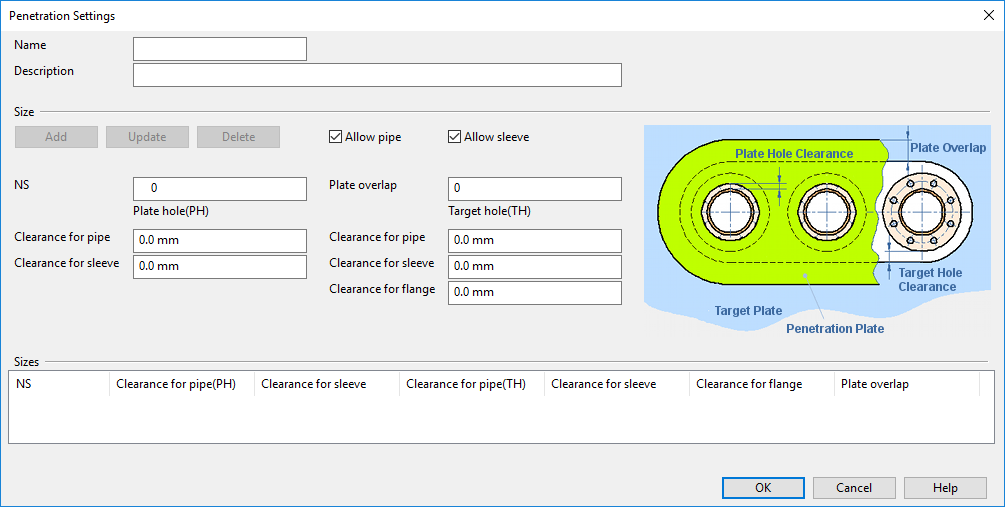Select the Plate overlap column header
The image size is (1005, 507).
pos(907,384)
